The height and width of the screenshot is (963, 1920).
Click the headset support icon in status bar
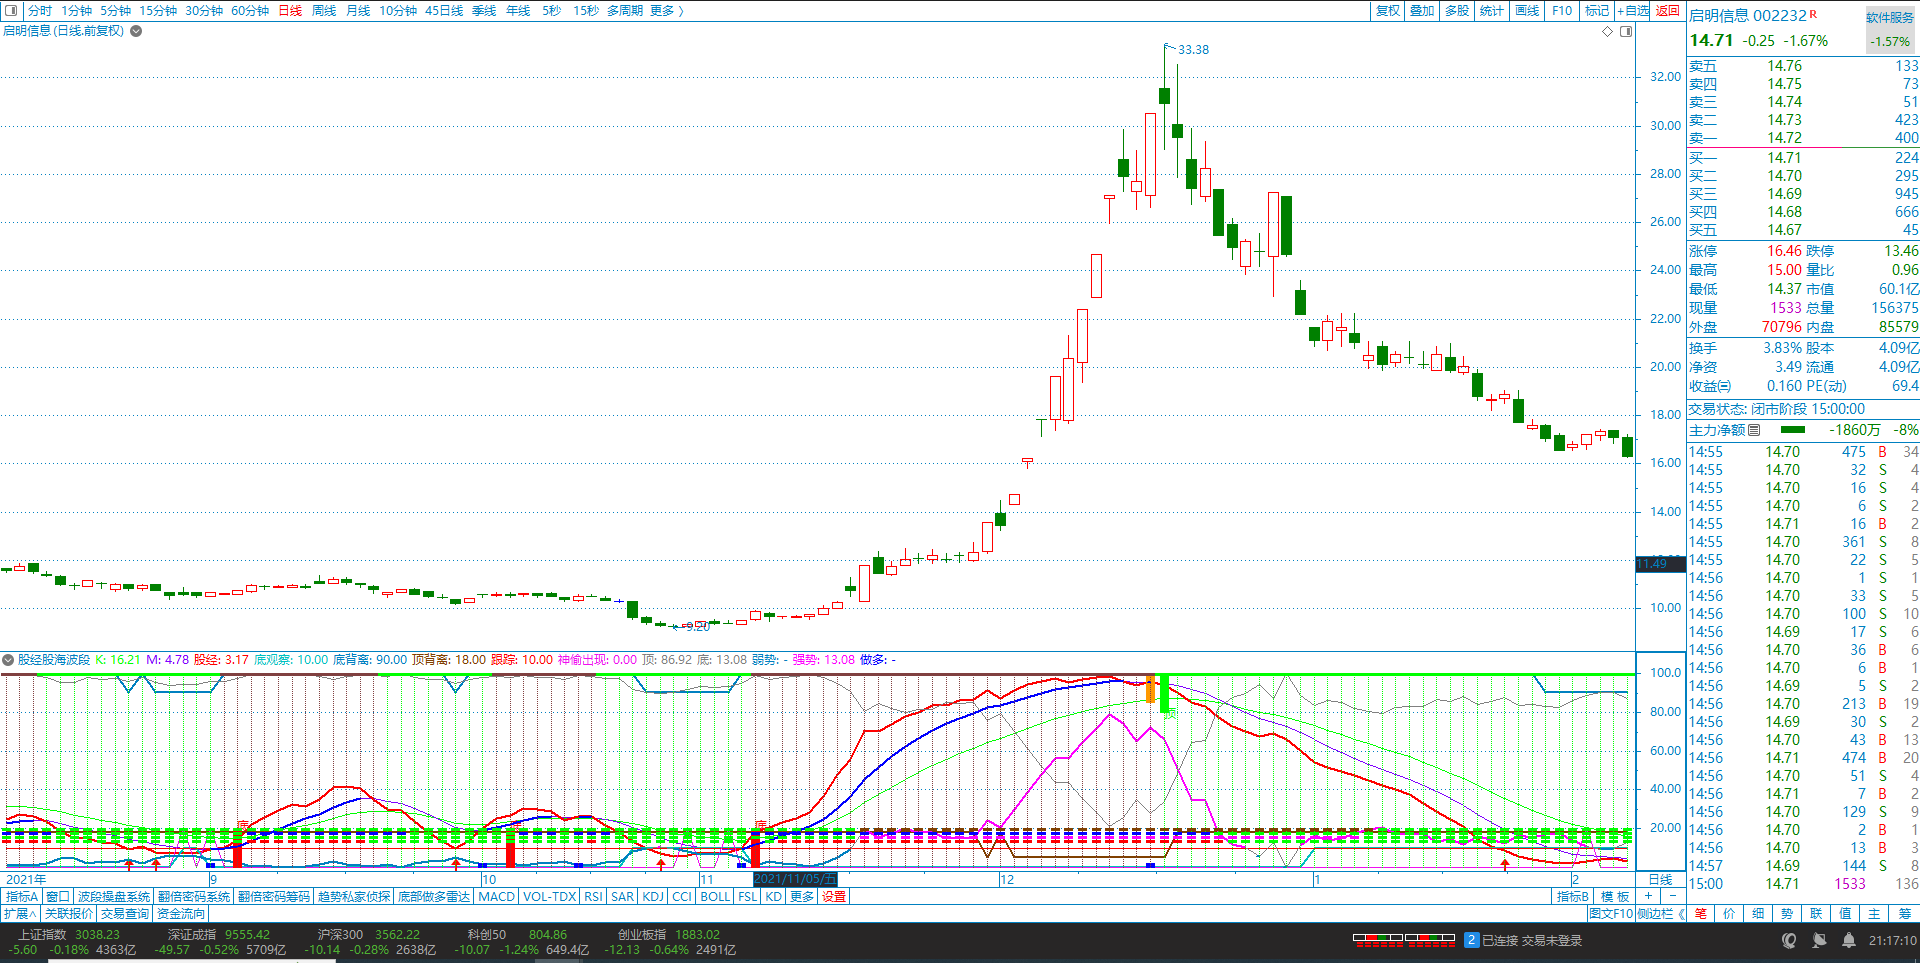click(x=1789, y=940)
